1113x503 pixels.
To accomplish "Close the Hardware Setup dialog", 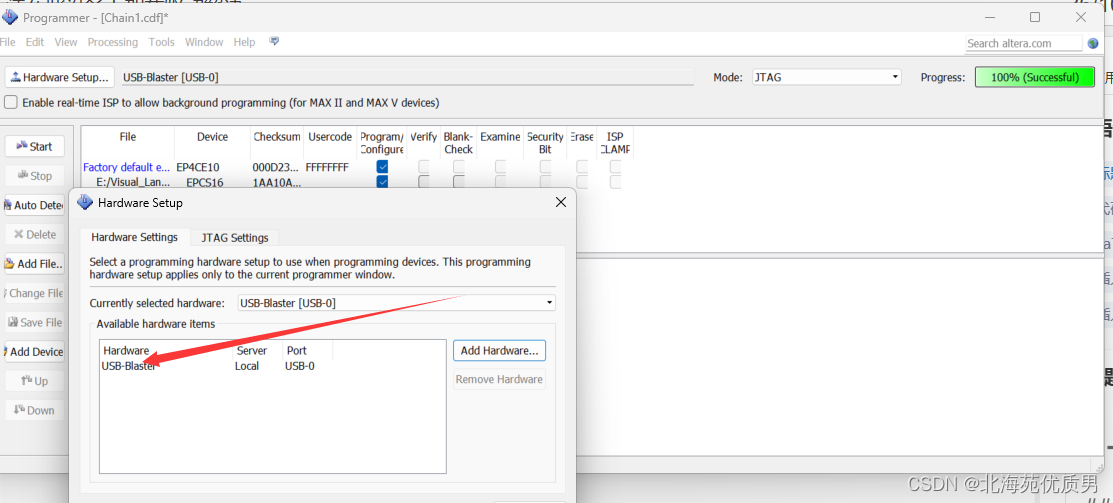I will 560,202.
